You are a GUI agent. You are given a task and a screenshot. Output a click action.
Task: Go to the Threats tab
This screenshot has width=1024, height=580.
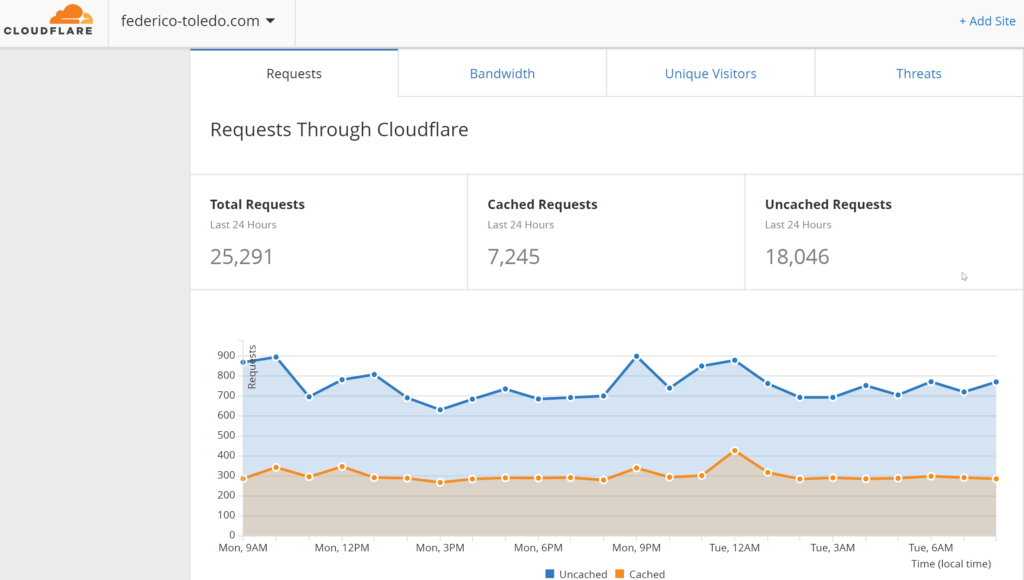tap(918, 73)
